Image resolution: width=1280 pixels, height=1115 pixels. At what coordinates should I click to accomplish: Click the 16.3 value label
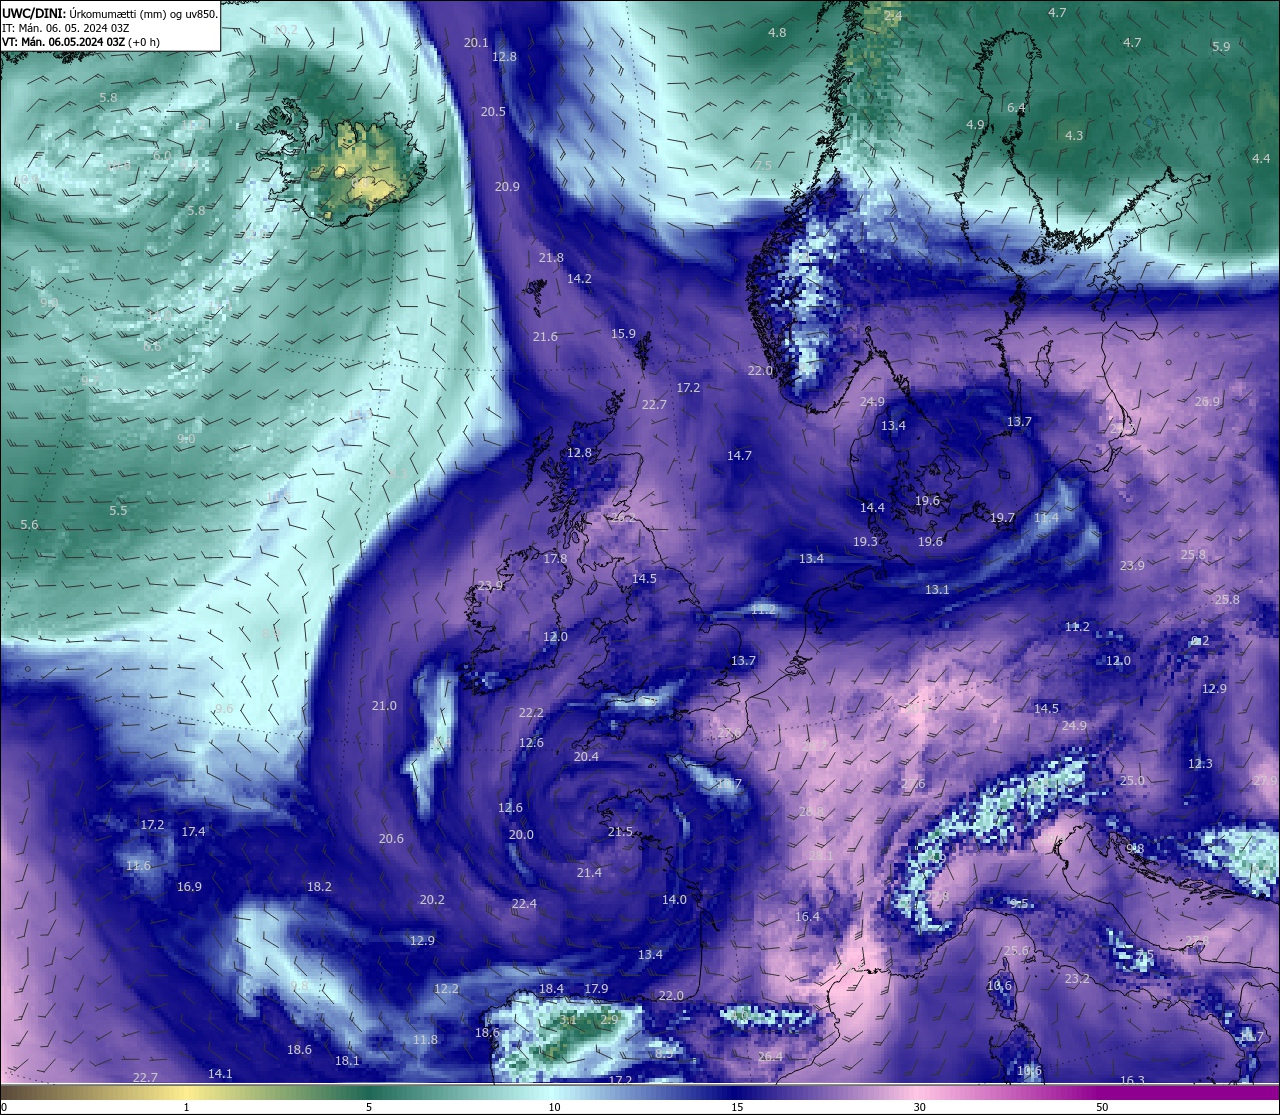pos(1132,1081)
